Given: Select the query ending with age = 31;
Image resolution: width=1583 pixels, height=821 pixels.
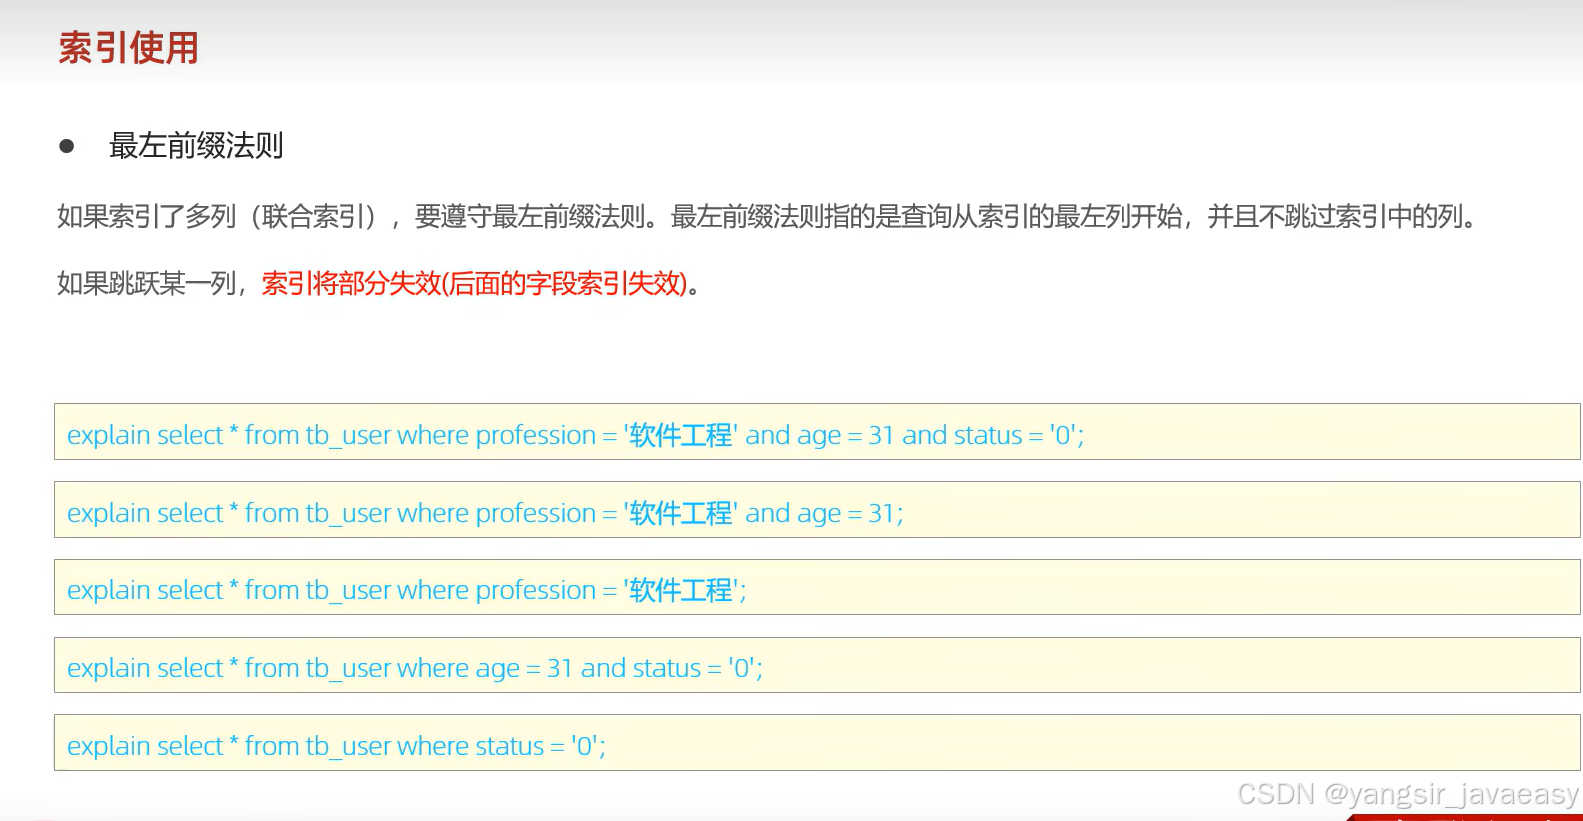Looking at the screenshot, I should (817, 510).
